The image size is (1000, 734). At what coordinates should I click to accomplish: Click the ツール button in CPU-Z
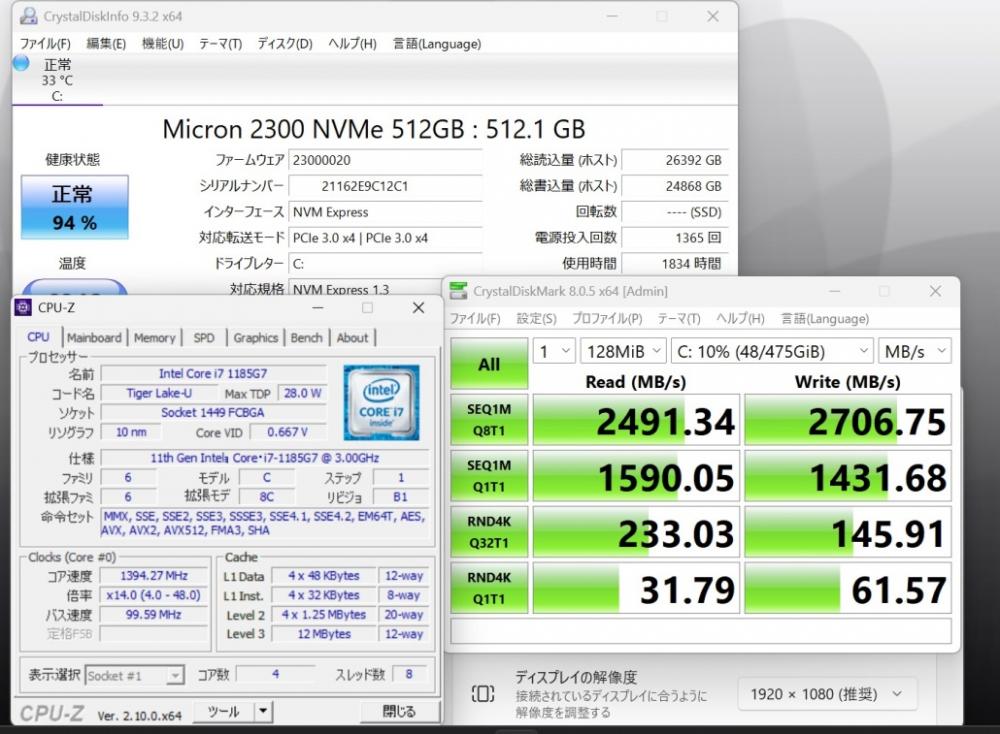(223, 712)
